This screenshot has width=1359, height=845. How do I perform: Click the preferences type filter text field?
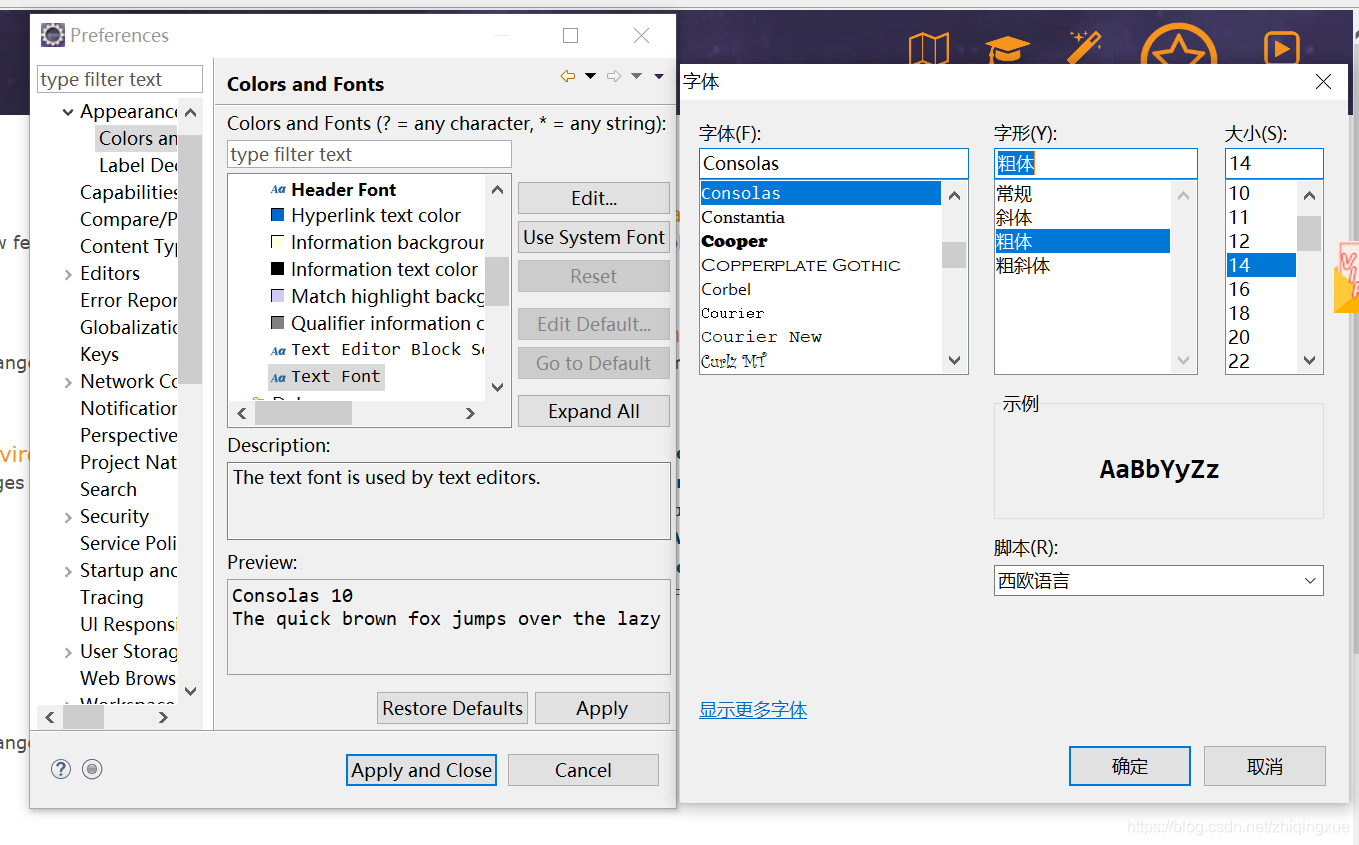click(120, 79)
